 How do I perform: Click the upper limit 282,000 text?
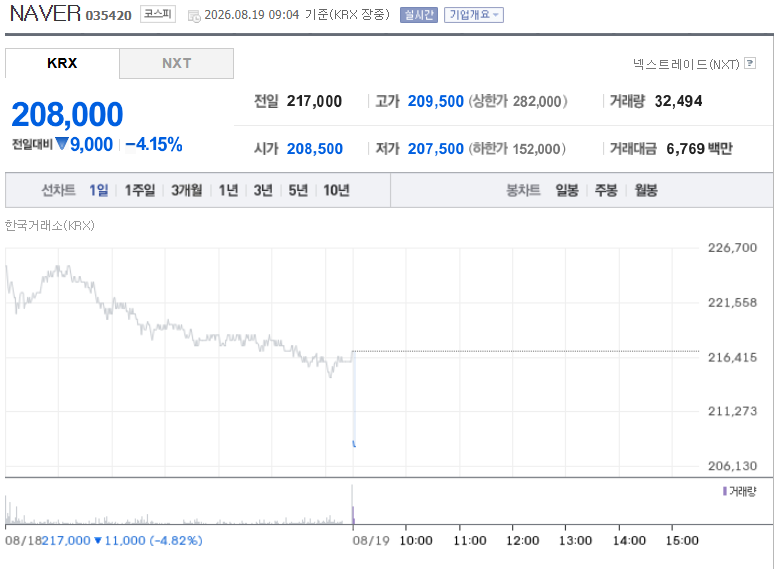point(518,101)
